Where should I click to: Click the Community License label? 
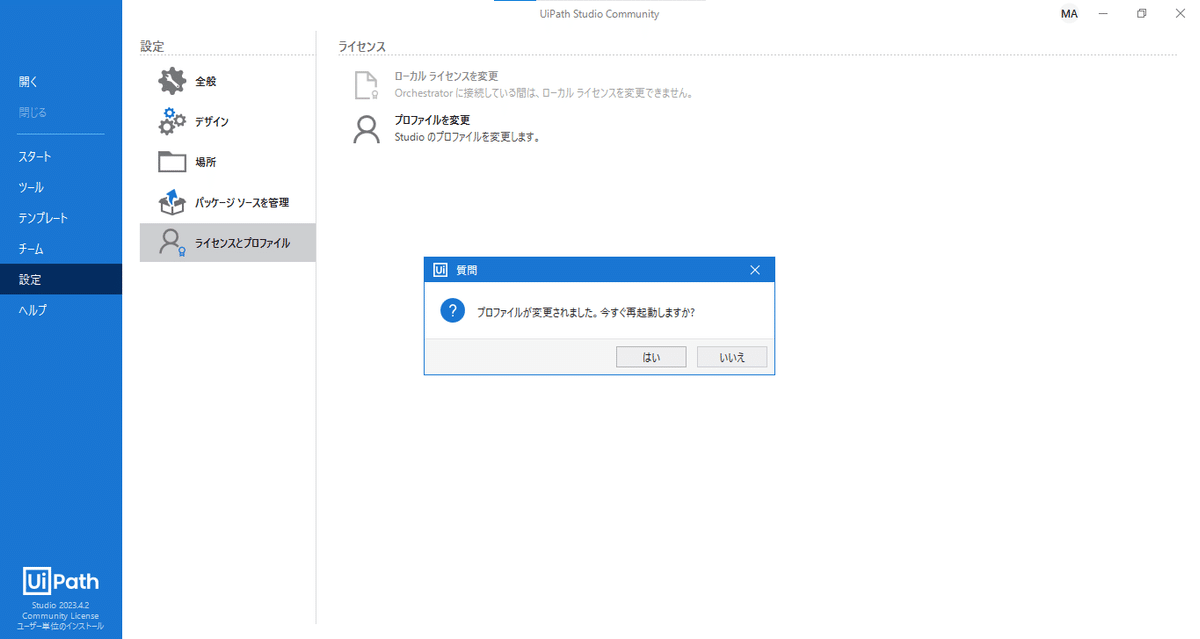(61, 616)
